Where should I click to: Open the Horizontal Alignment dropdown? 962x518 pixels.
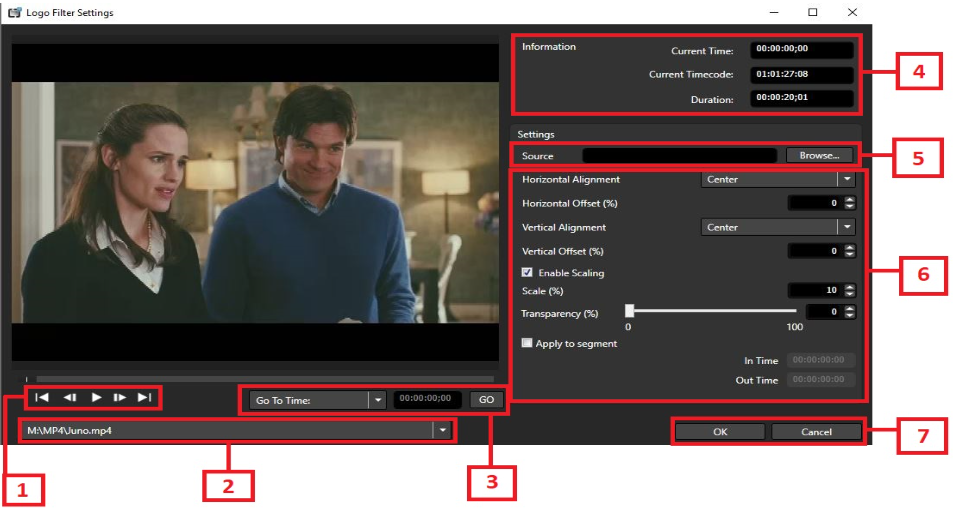(847, 179)
